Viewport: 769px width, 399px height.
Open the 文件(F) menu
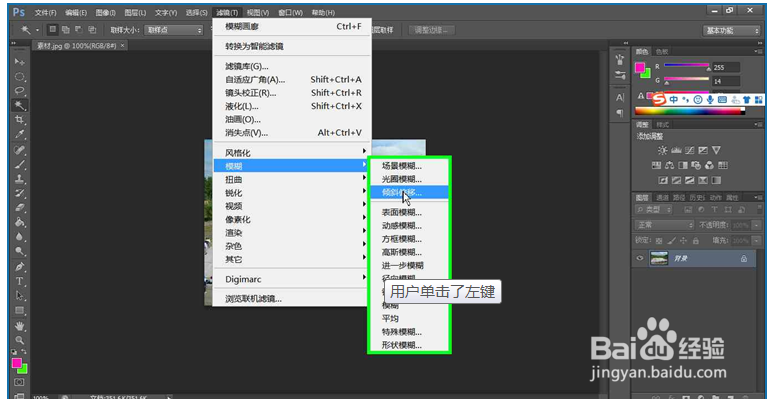[46, 12]
